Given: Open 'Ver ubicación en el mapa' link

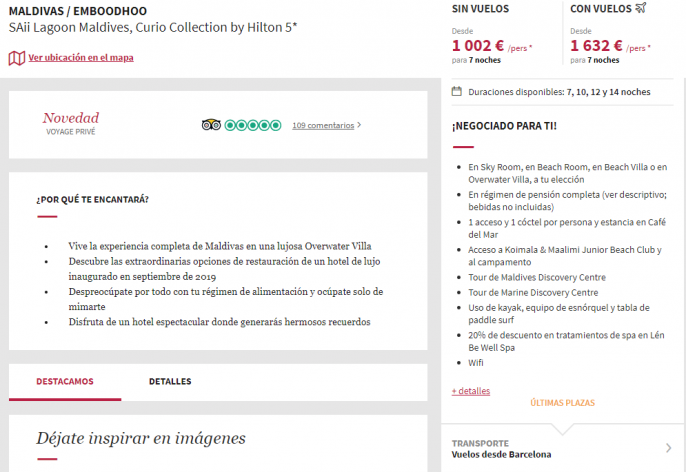Looking at the screenshot, I should click(x=81, y=58).
